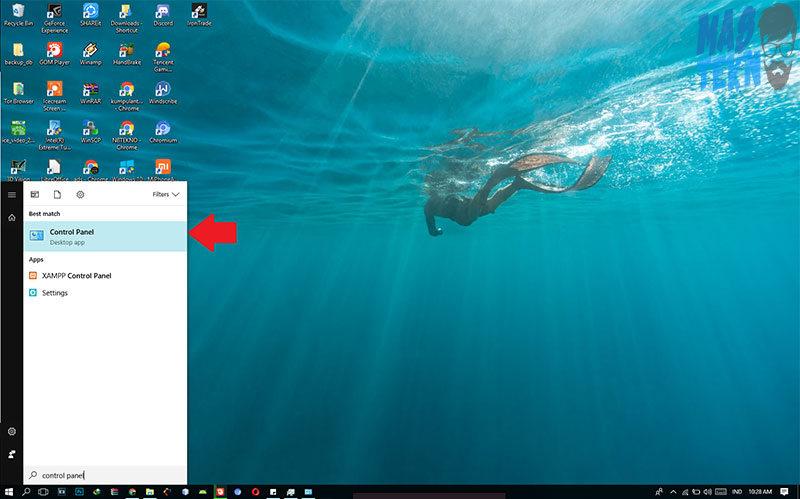Open the touch keyboard tray icon
This screenshot has height=499, width=800.
721,492
